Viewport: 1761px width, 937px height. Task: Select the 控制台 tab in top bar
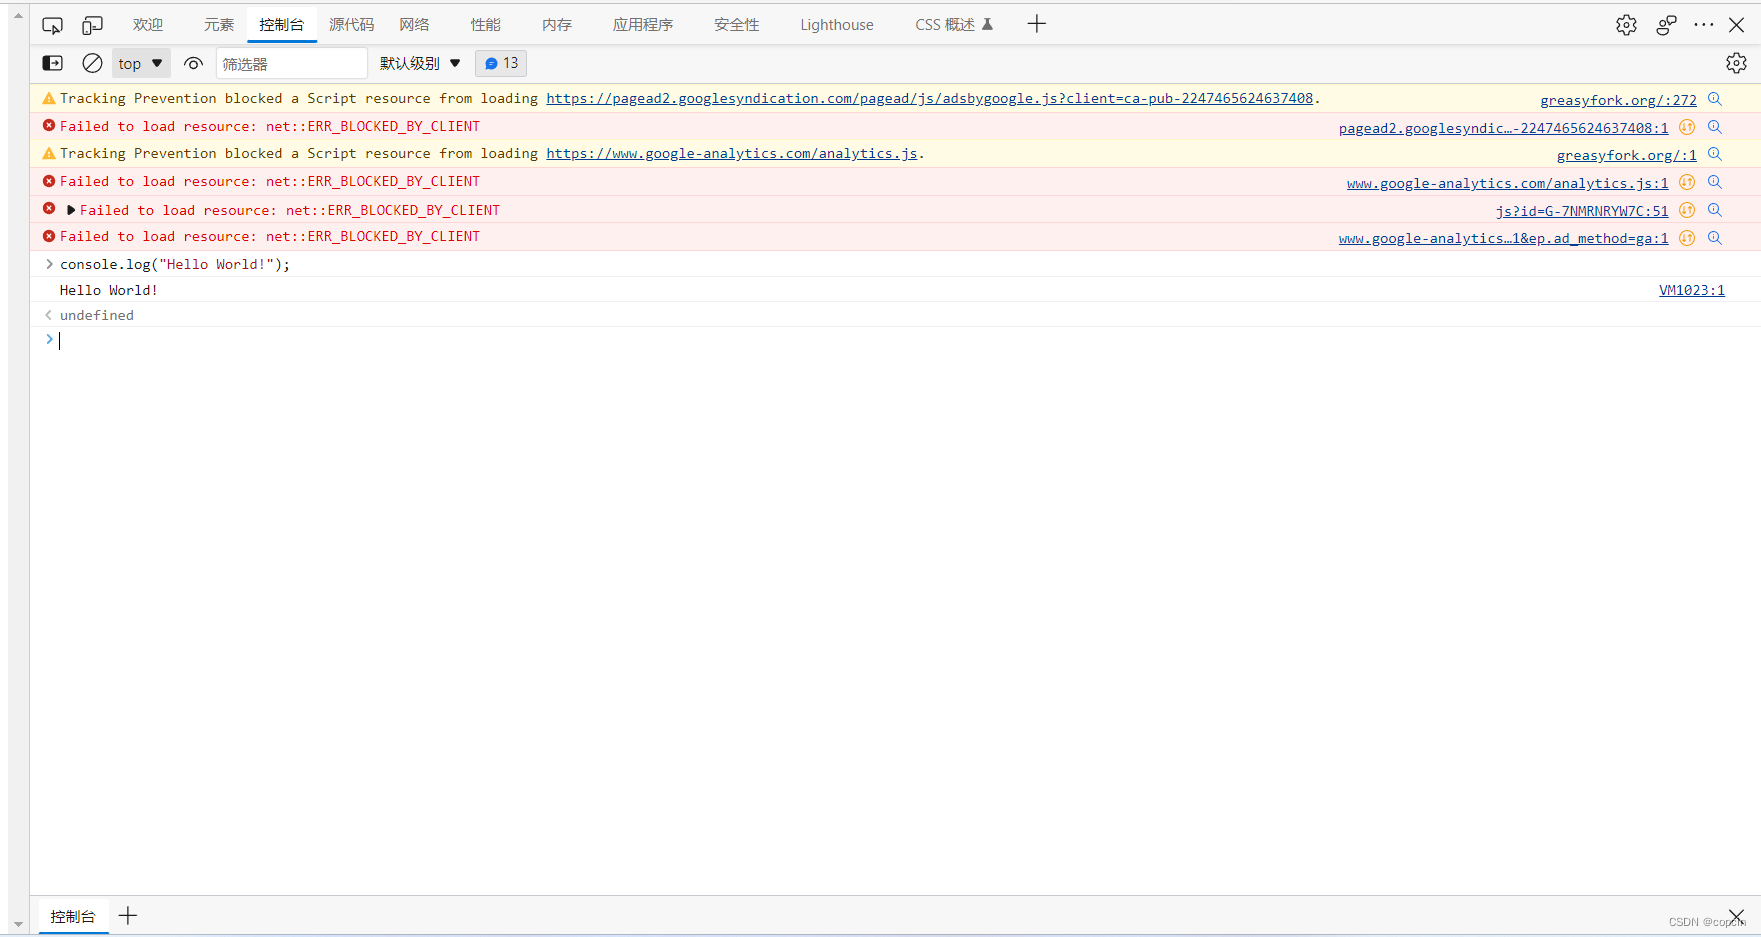pyautogui.click(x=281, y=25)
